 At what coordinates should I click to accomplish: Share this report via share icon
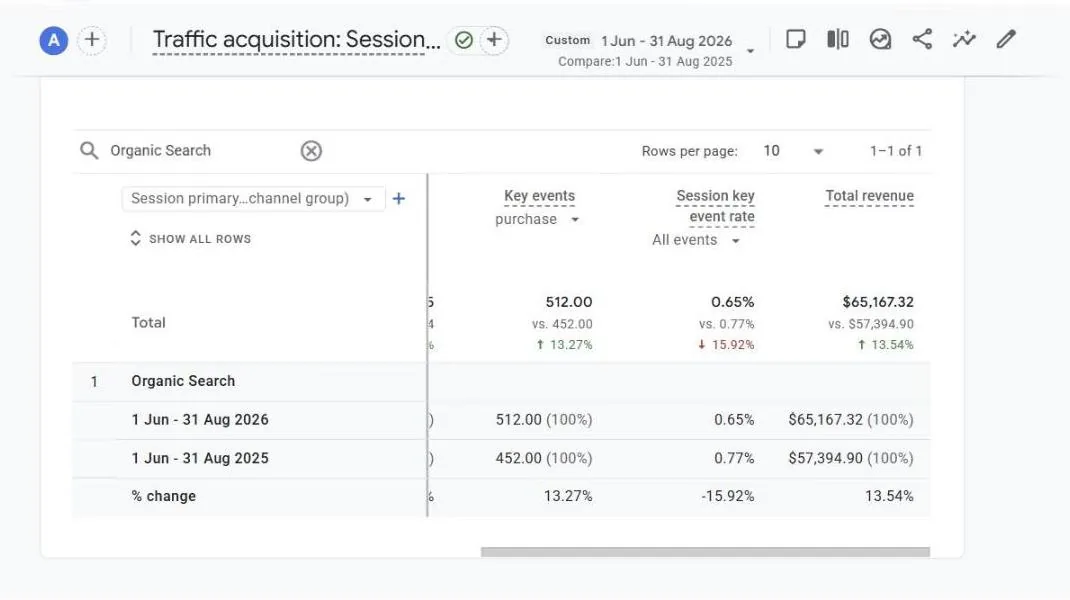pyautogui.click(x=922, y=39)
